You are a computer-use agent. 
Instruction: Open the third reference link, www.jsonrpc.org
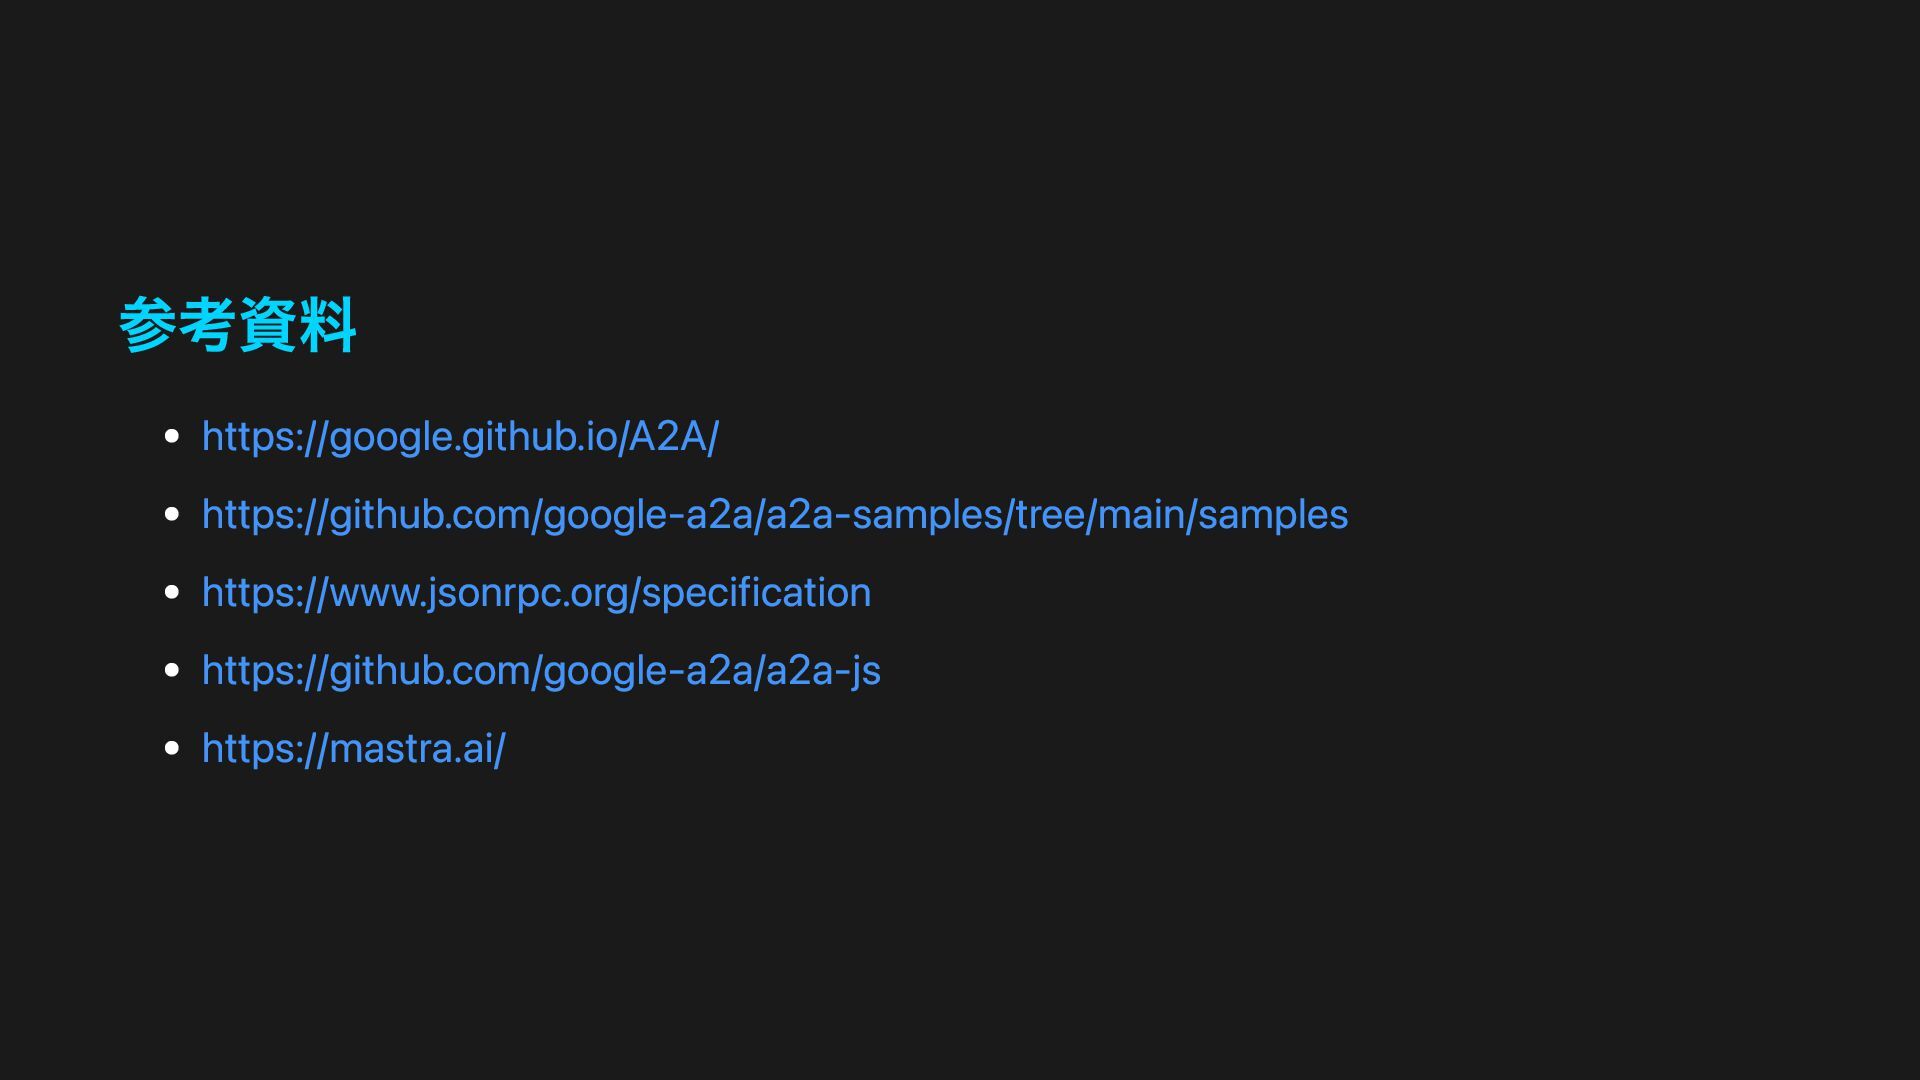(x=537, y=593)
